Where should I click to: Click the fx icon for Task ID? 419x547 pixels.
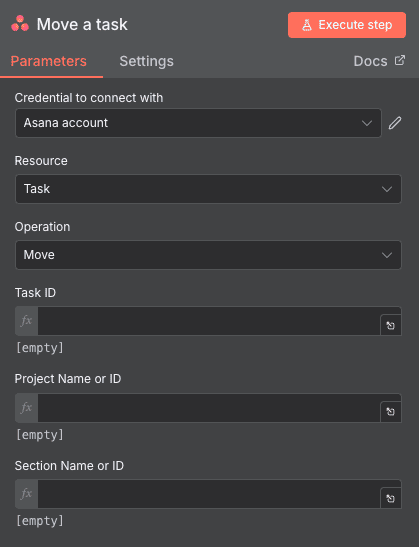click(x=27, y=321)
